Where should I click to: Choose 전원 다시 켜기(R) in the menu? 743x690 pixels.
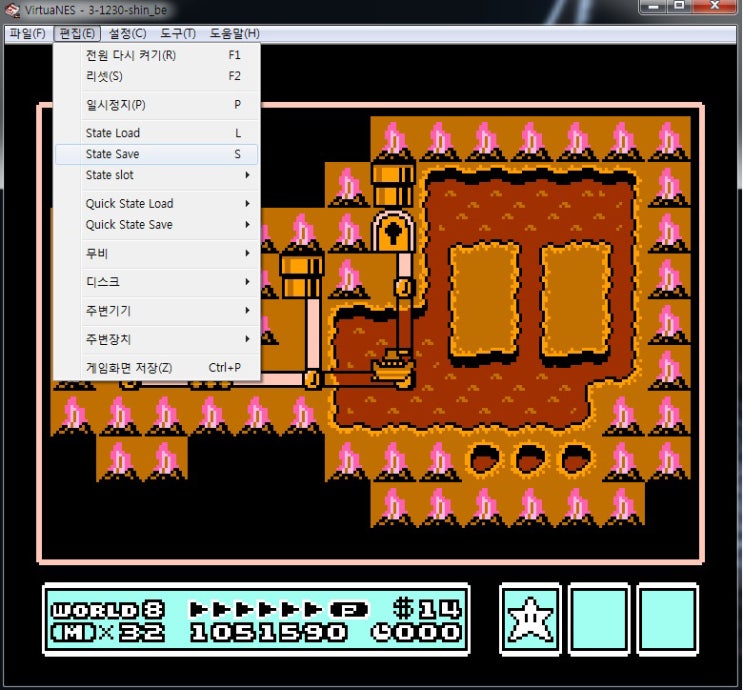[157, 55]
